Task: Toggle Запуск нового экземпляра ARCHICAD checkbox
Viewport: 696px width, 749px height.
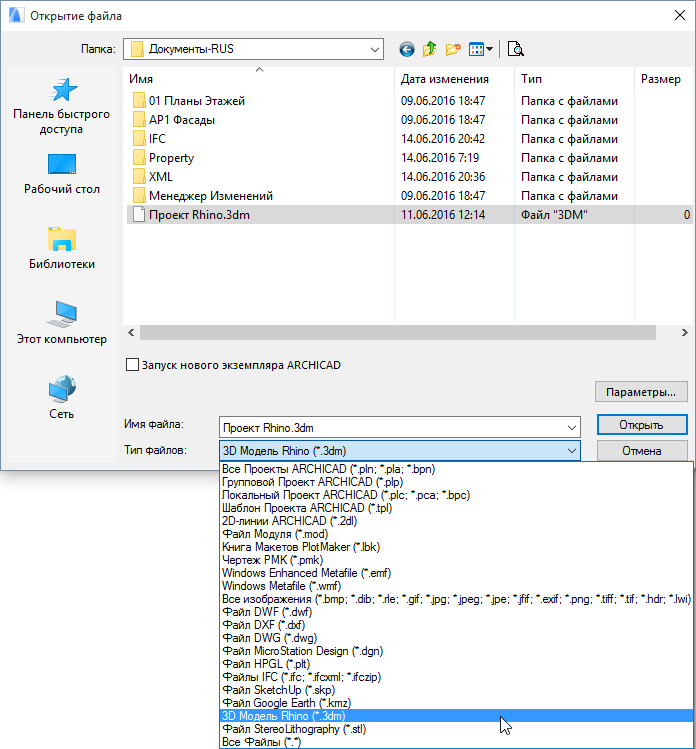Action: click(x=132, y=365)
